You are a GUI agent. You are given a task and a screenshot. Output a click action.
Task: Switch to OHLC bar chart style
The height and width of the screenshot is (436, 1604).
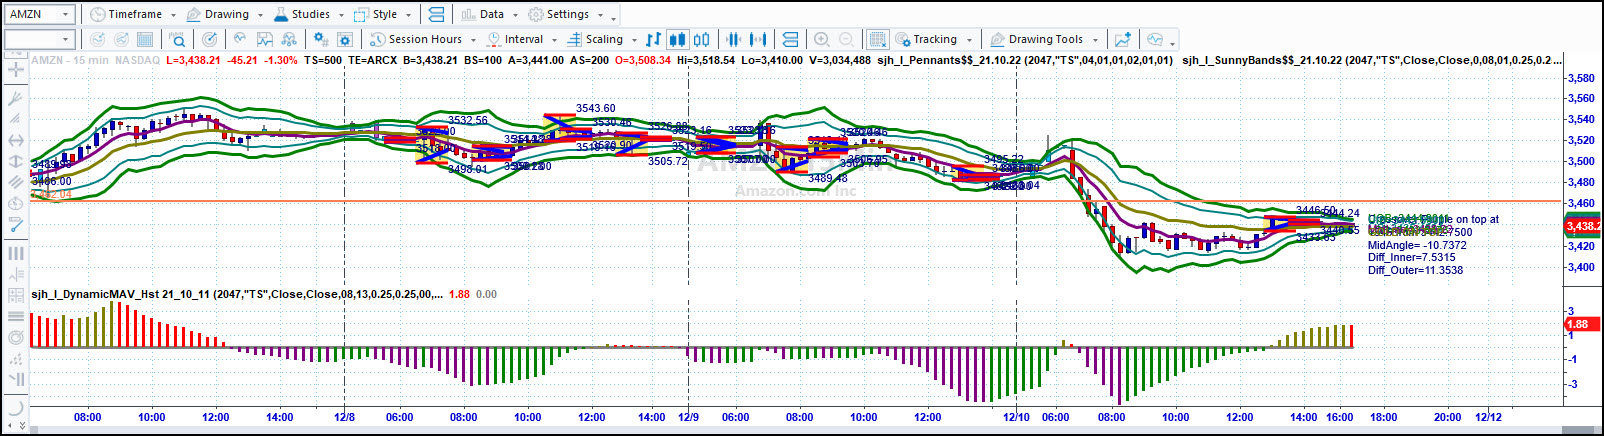tap(654, 39)
